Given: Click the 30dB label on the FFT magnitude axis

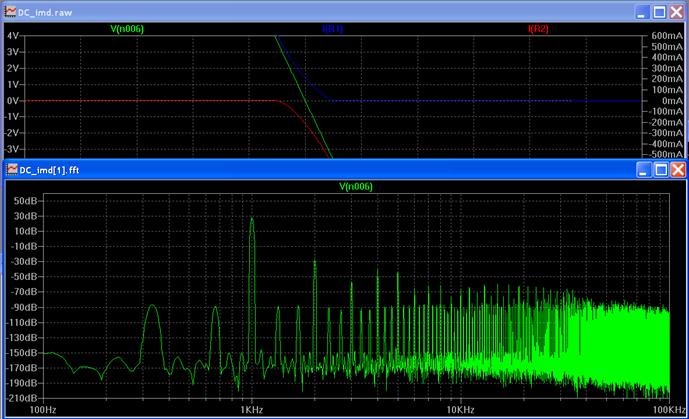Looking at the screenshot, I should pos(26,216).
